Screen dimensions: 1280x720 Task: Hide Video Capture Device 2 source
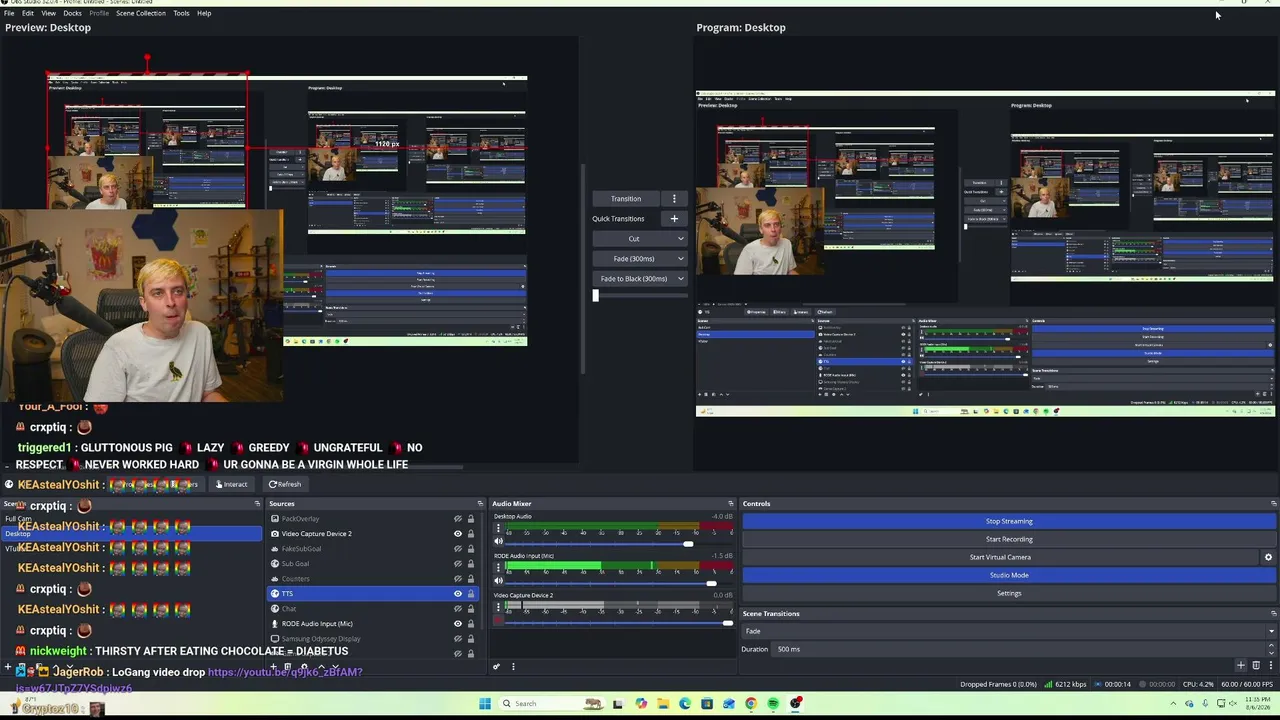pos(458,534)
